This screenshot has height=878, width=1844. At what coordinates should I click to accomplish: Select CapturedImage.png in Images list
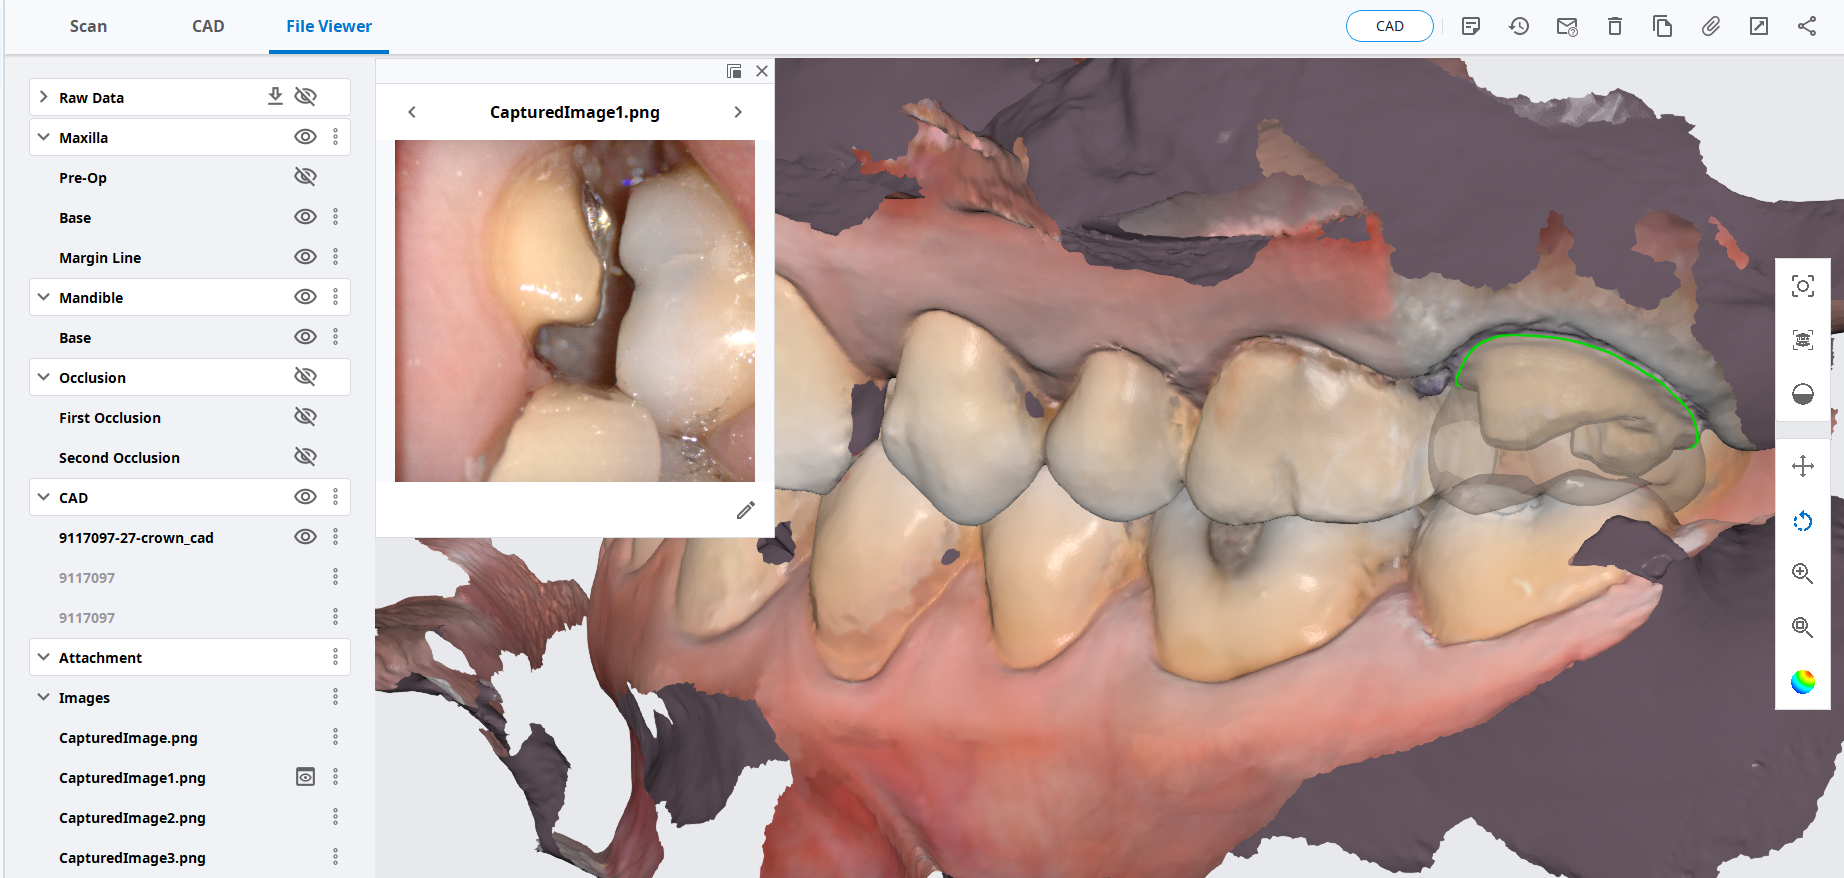[x=128, y=738]
